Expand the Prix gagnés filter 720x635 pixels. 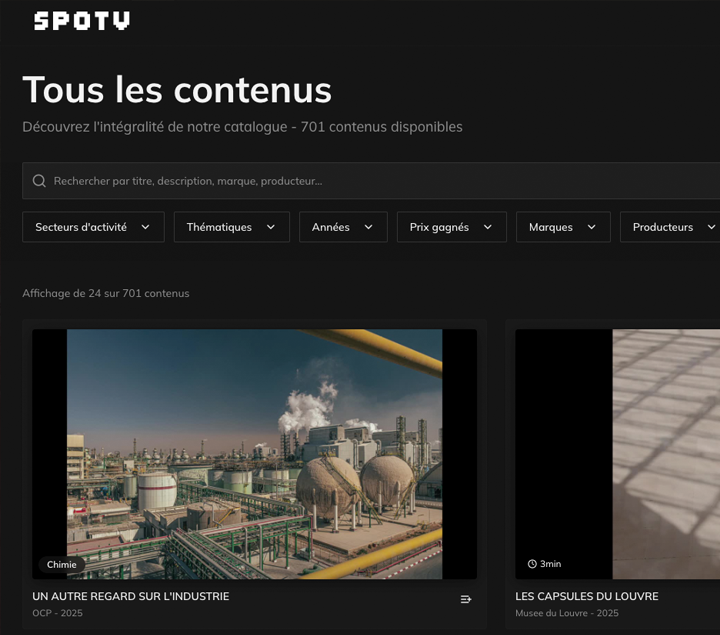tap(451, 227)
